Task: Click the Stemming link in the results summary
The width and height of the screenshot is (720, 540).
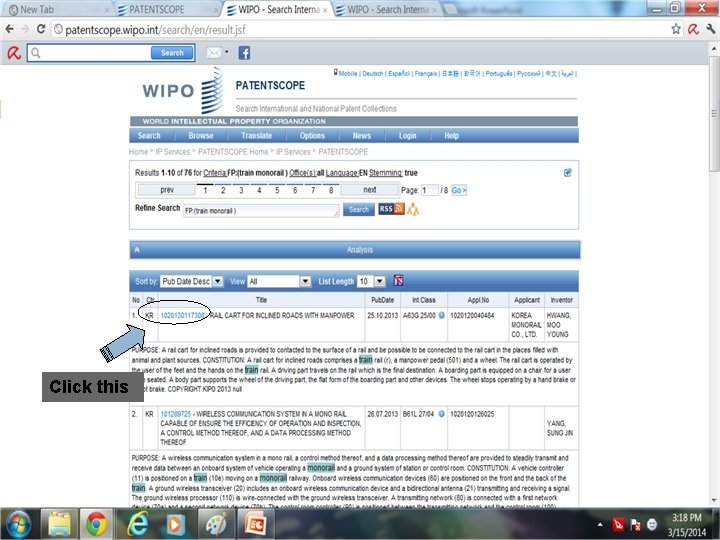Action: coord(386,173)
